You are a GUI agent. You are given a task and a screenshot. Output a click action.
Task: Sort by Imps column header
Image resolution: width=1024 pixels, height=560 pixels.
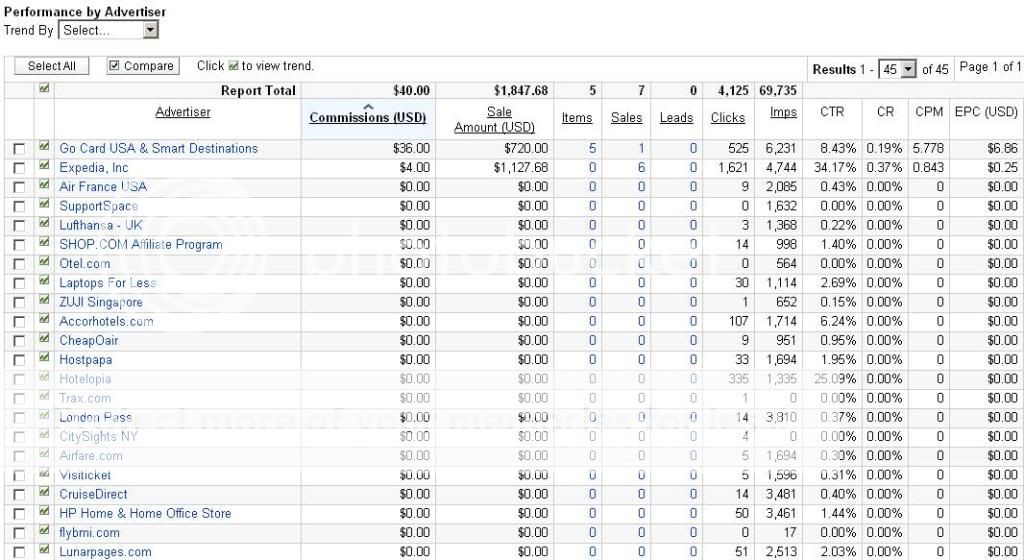[x=783, y=112]
